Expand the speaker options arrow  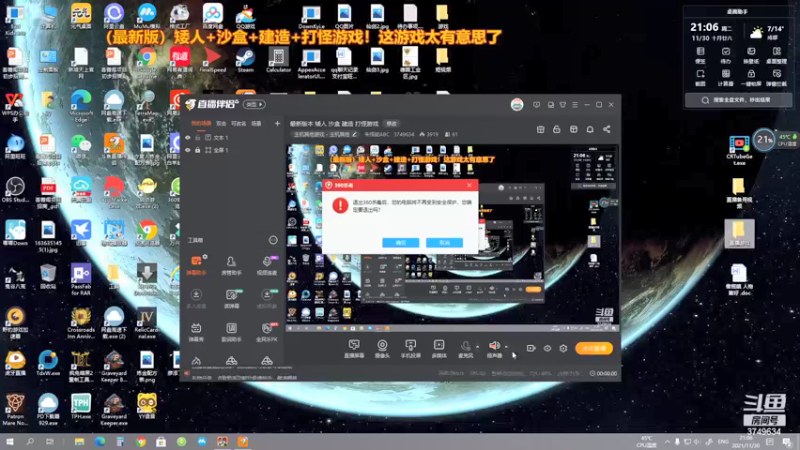click(506, 347)
